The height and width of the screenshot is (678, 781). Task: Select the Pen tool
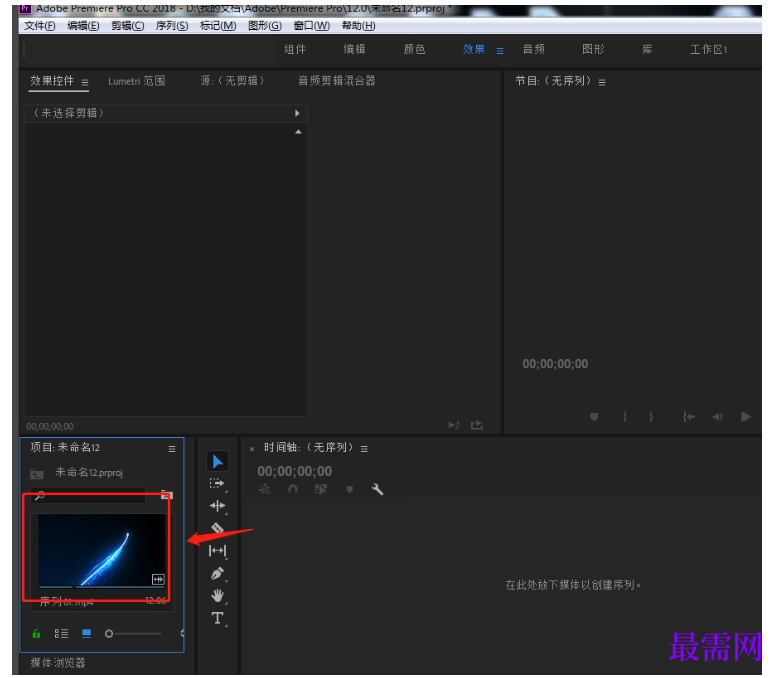218,573
